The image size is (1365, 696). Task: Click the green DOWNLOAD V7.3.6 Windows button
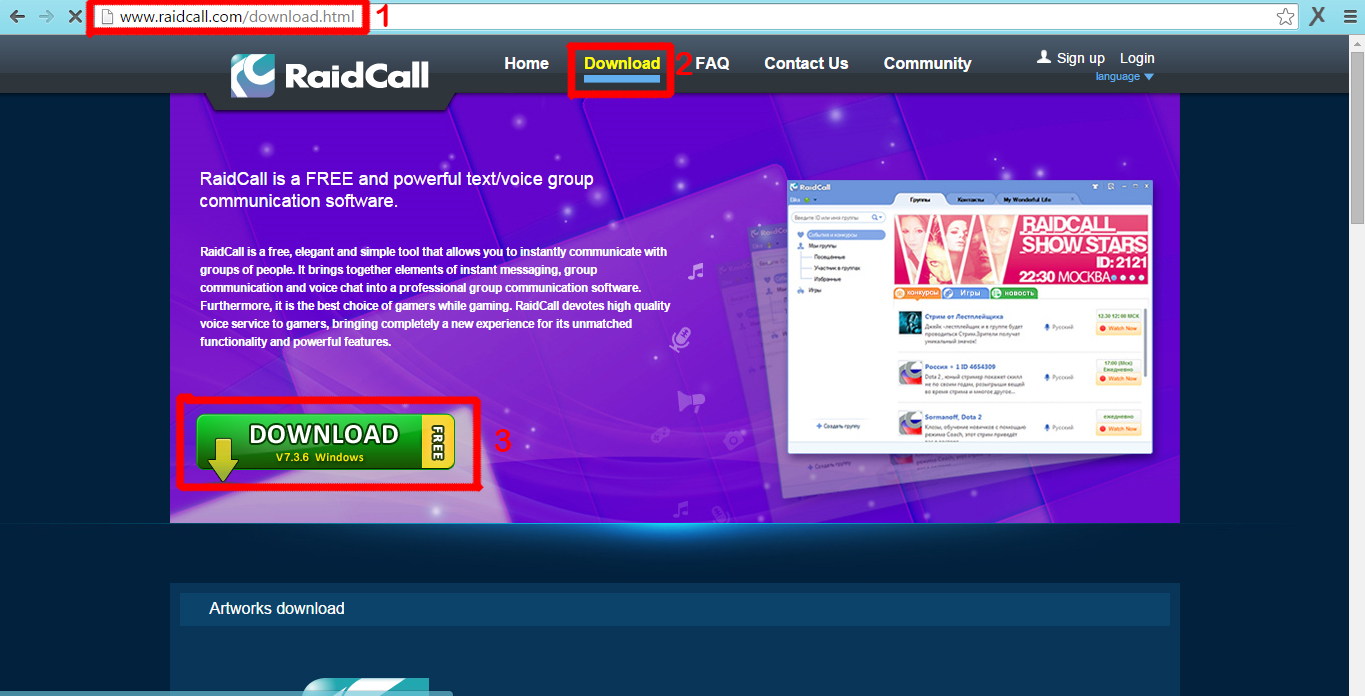(x=325, y=442)
